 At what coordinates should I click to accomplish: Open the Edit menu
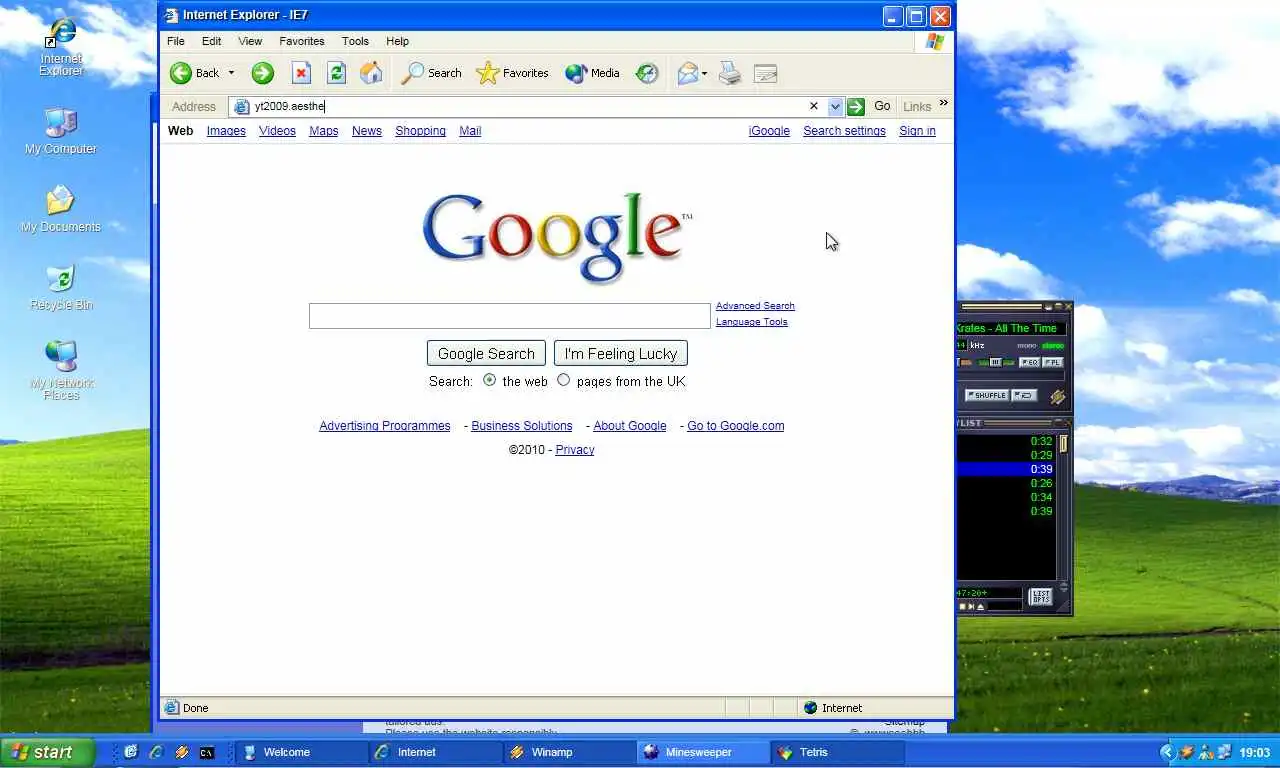(x=211, y=41)
